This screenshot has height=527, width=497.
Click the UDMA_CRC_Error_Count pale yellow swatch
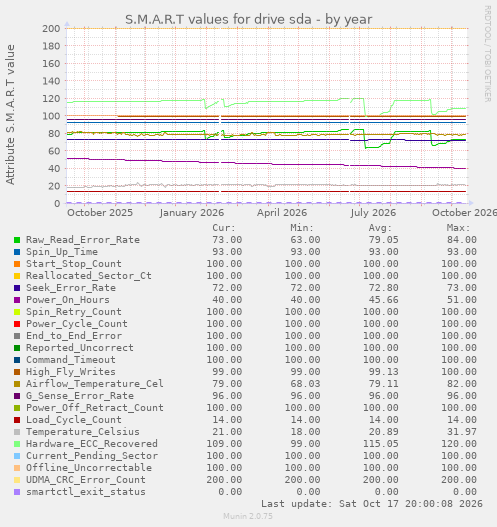17,480
